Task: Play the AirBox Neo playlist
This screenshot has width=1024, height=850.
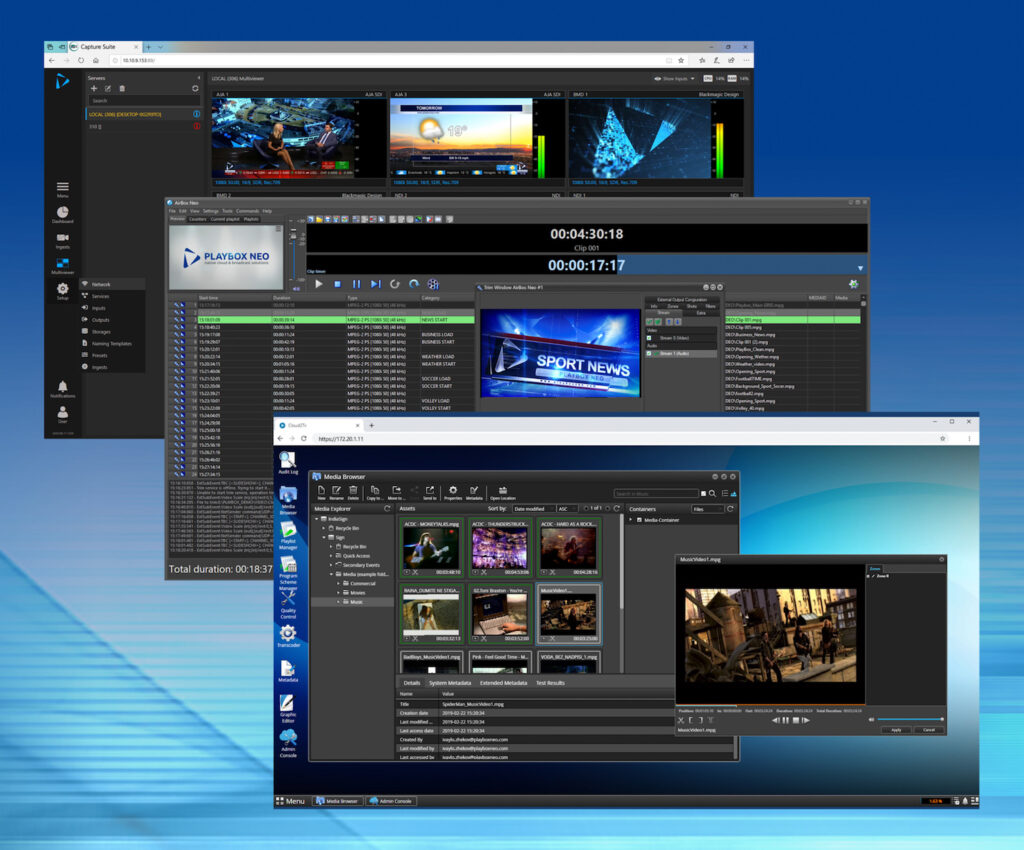Action: [x=319, y=284]
